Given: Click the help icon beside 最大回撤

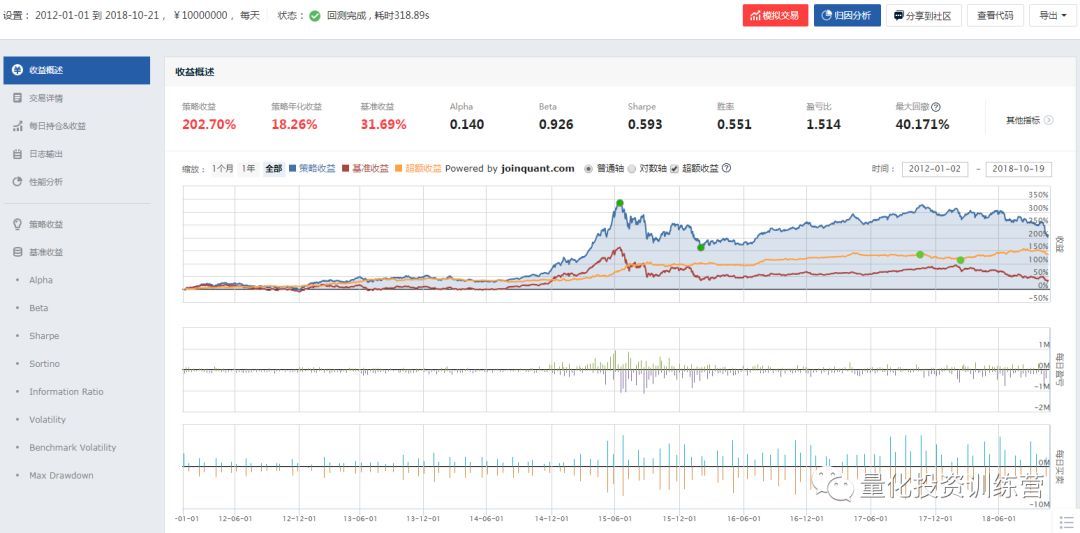Looking at the screenshot, I should [936, 107].
